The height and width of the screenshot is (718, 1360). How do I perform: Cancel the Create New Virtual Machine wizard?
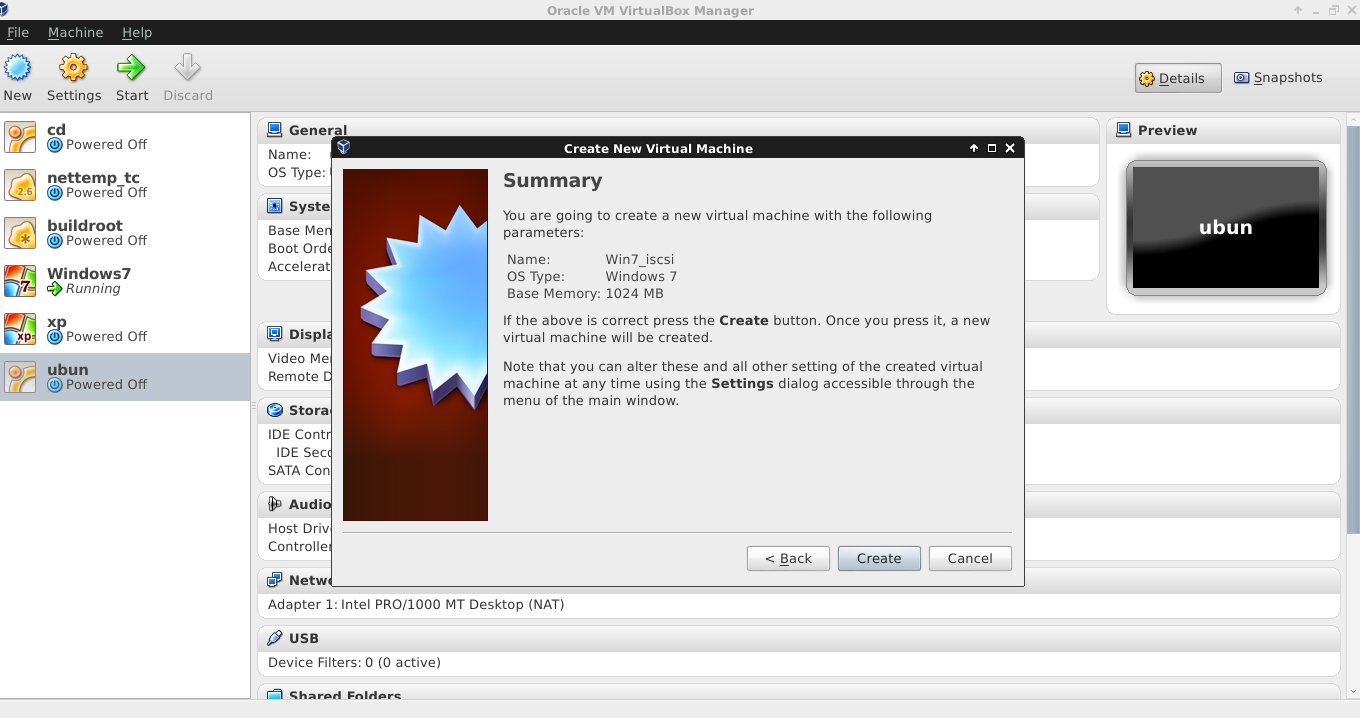tap(970, 558)
